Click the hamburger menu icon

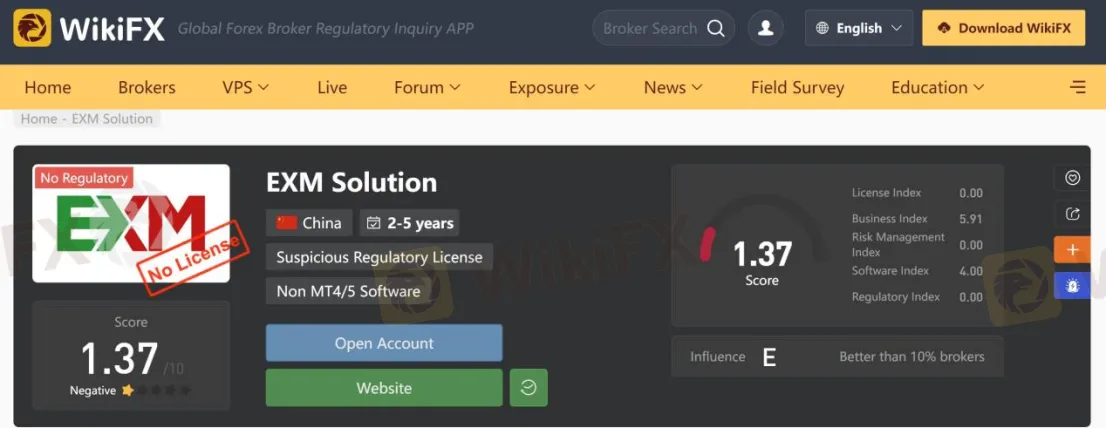point(1078,87)
